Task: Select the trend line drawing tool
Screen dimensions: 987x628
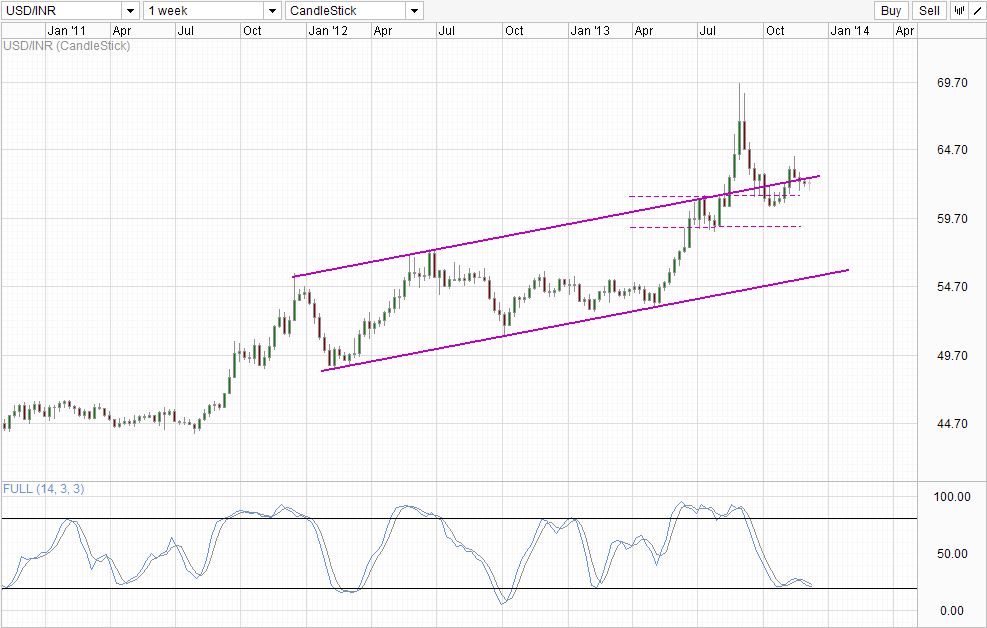Action: (x=977, y=11)
